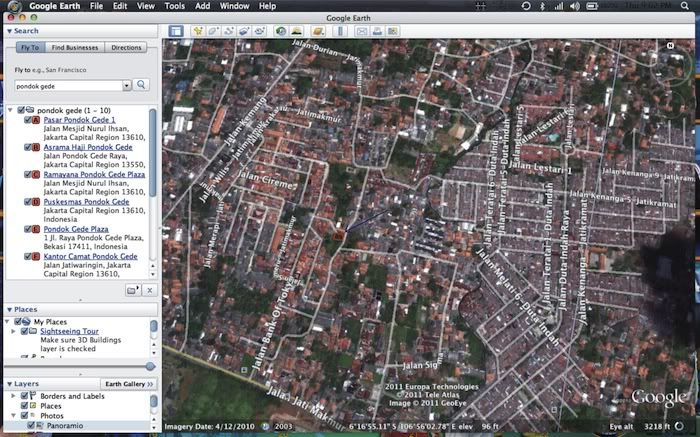Show historical imagery clock icon in toolbar

281,31
